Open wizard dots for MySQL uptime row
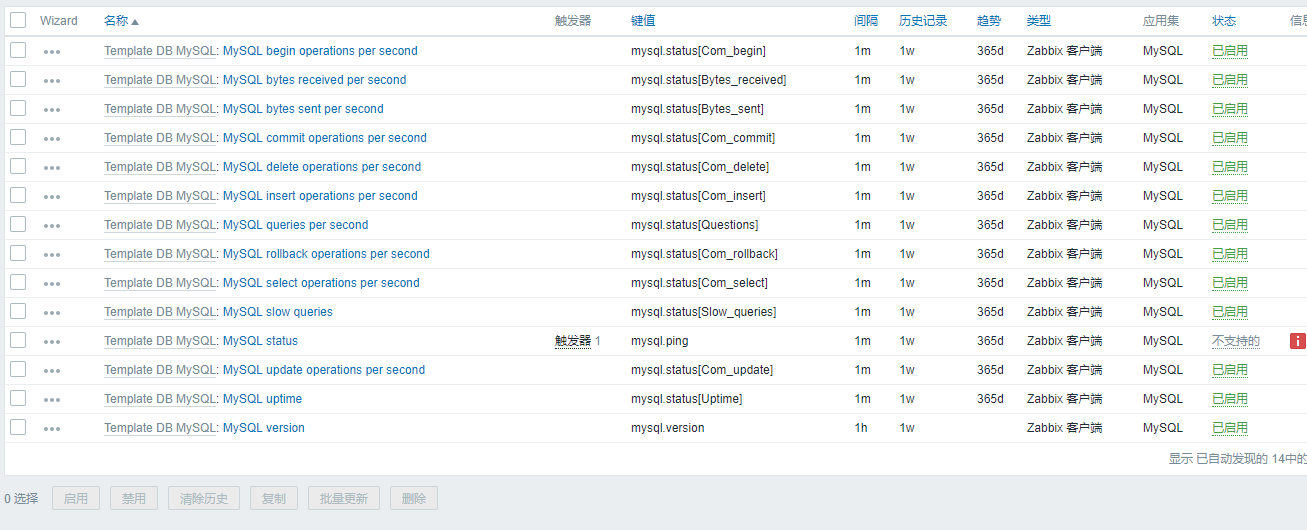 52,399
